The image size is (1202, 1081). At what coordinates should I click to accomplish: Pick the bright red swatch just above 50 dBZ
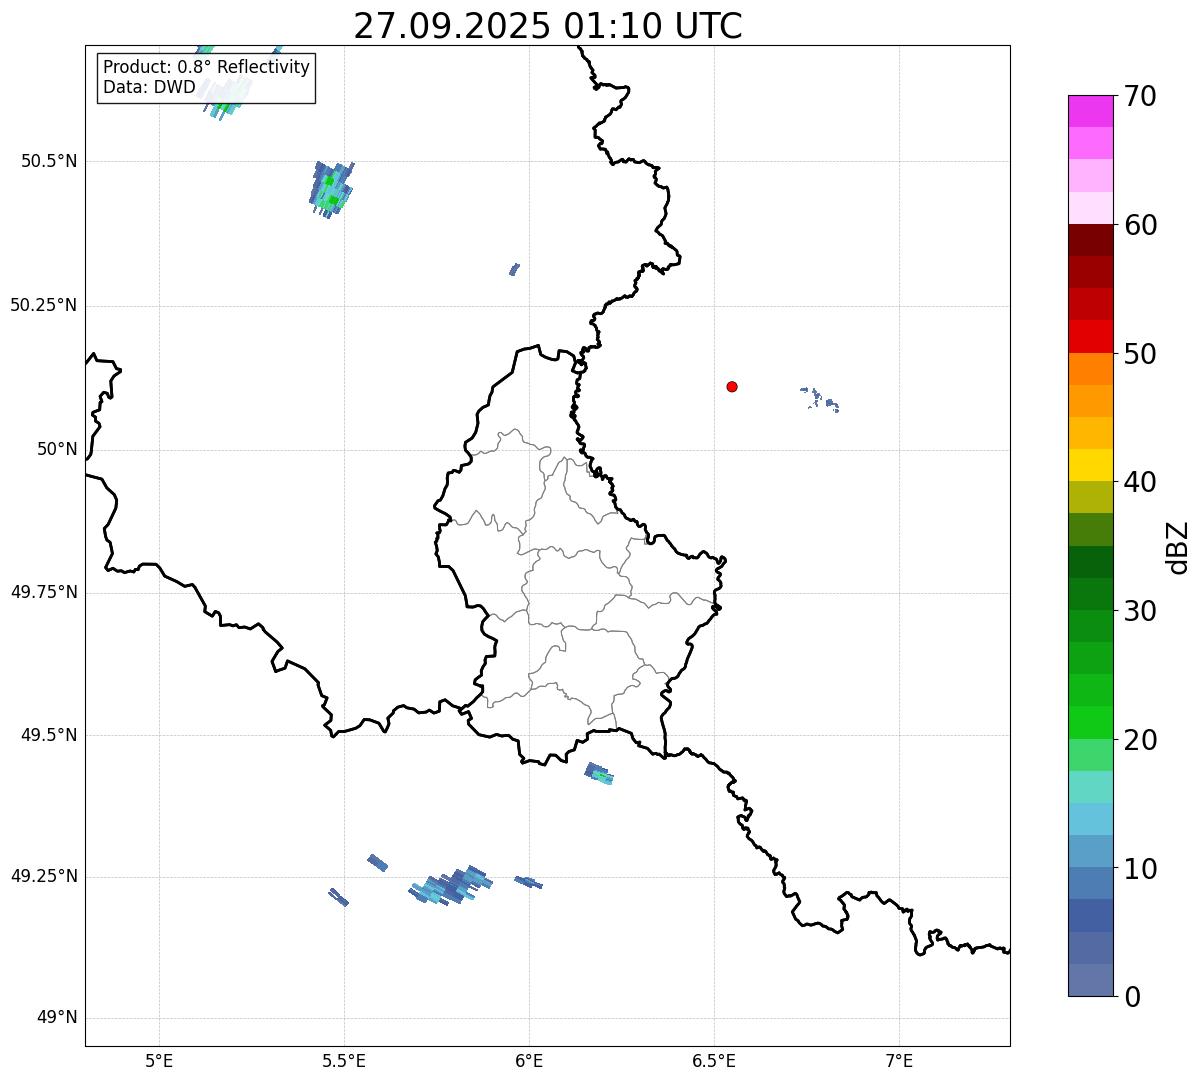1091,337
